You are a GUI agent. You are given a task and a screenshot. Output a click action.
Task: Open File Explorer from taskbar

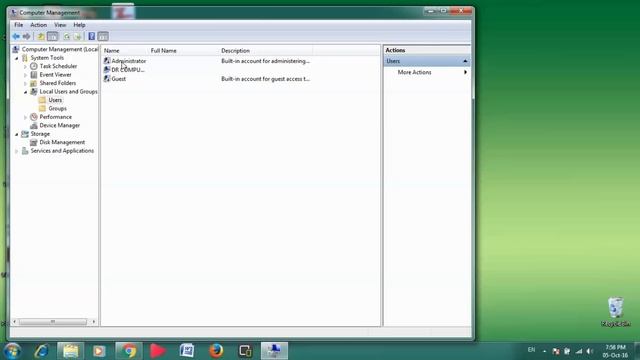pyautogui.click(x=71, y=351)
